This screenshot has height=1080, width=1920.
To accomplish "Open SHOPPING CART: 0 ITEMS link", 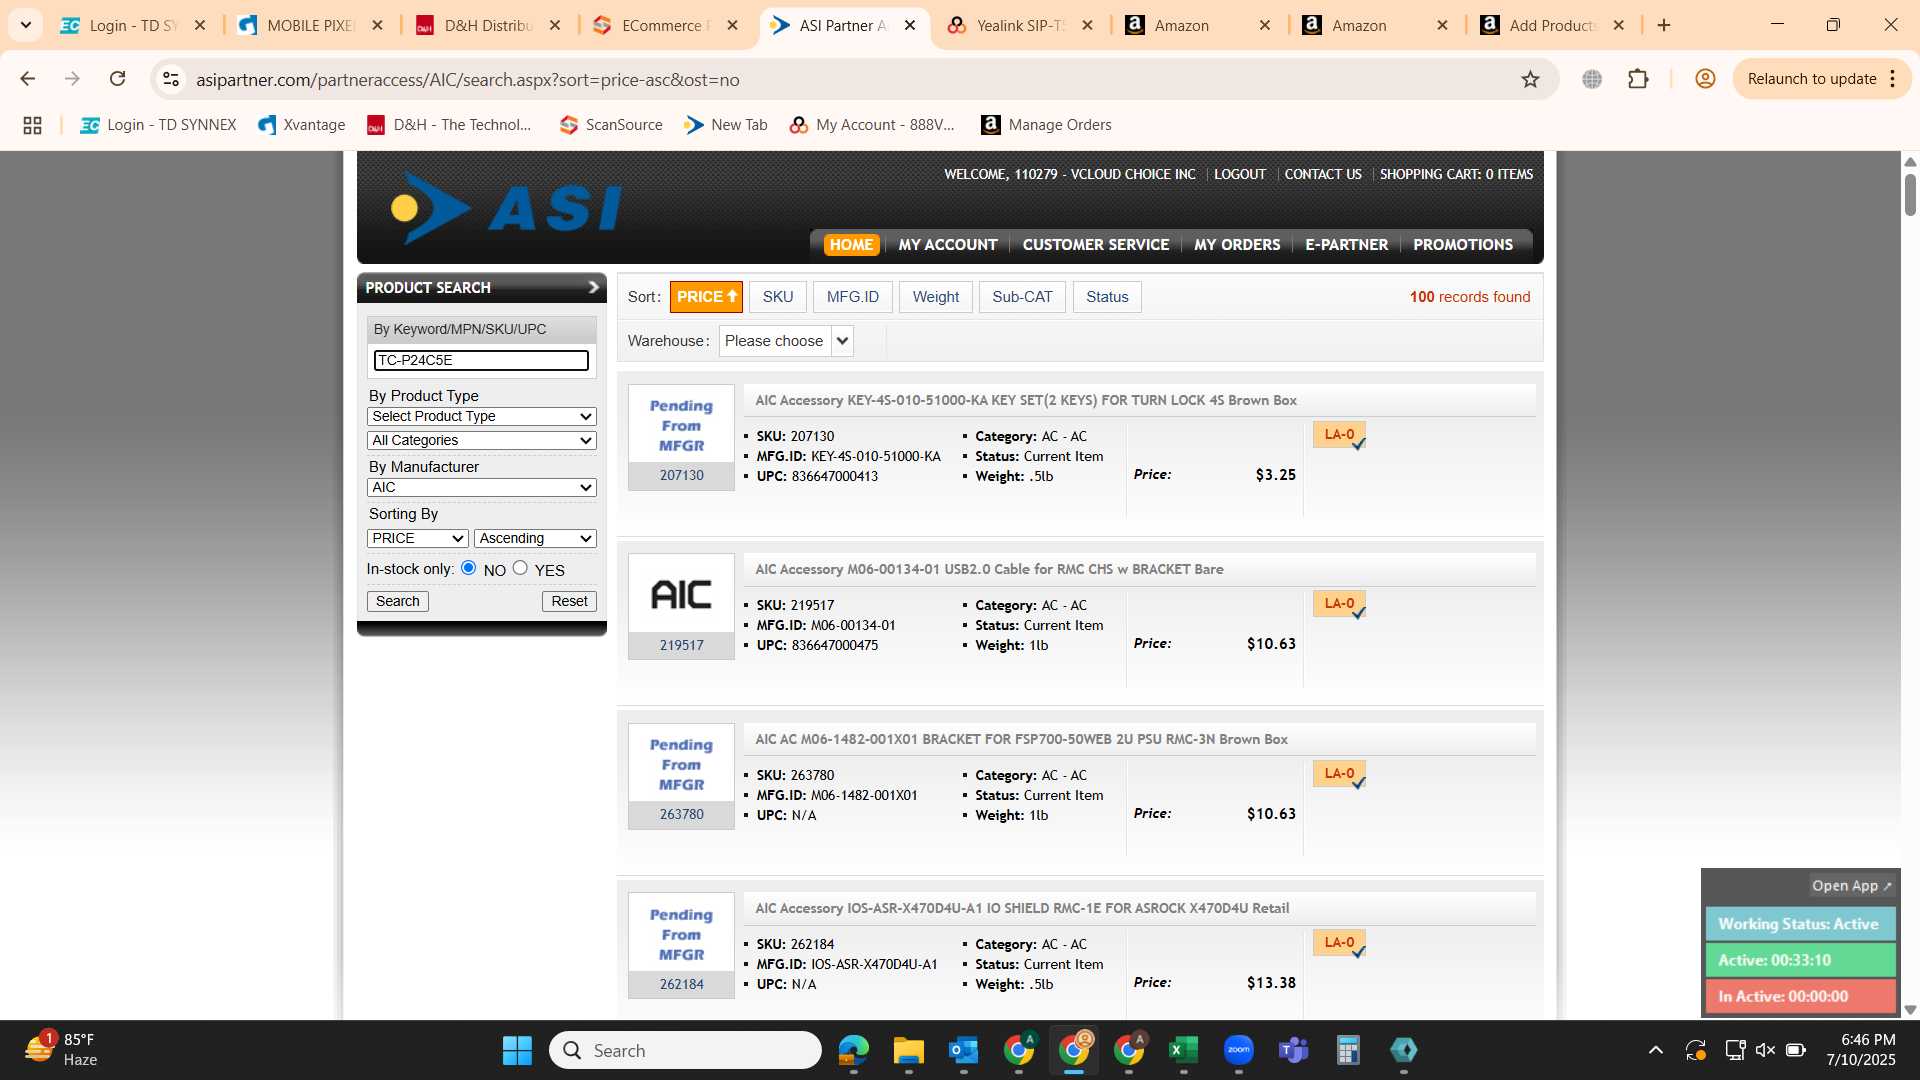I will point(1456,174).
